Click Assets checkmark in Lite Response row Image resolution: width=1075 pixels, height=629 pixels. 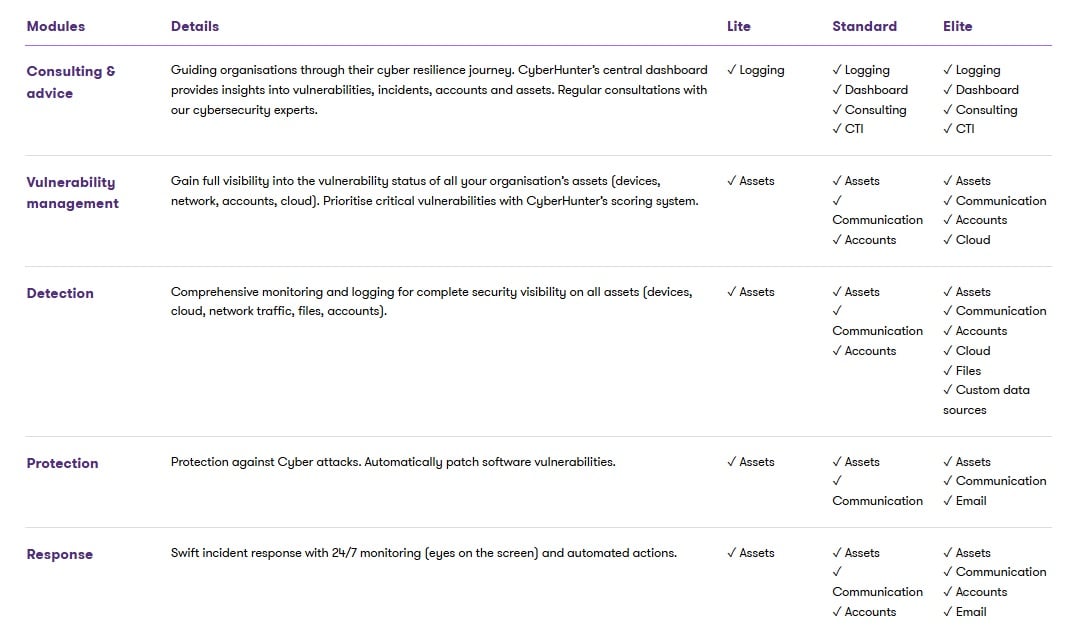click(751, 553)
